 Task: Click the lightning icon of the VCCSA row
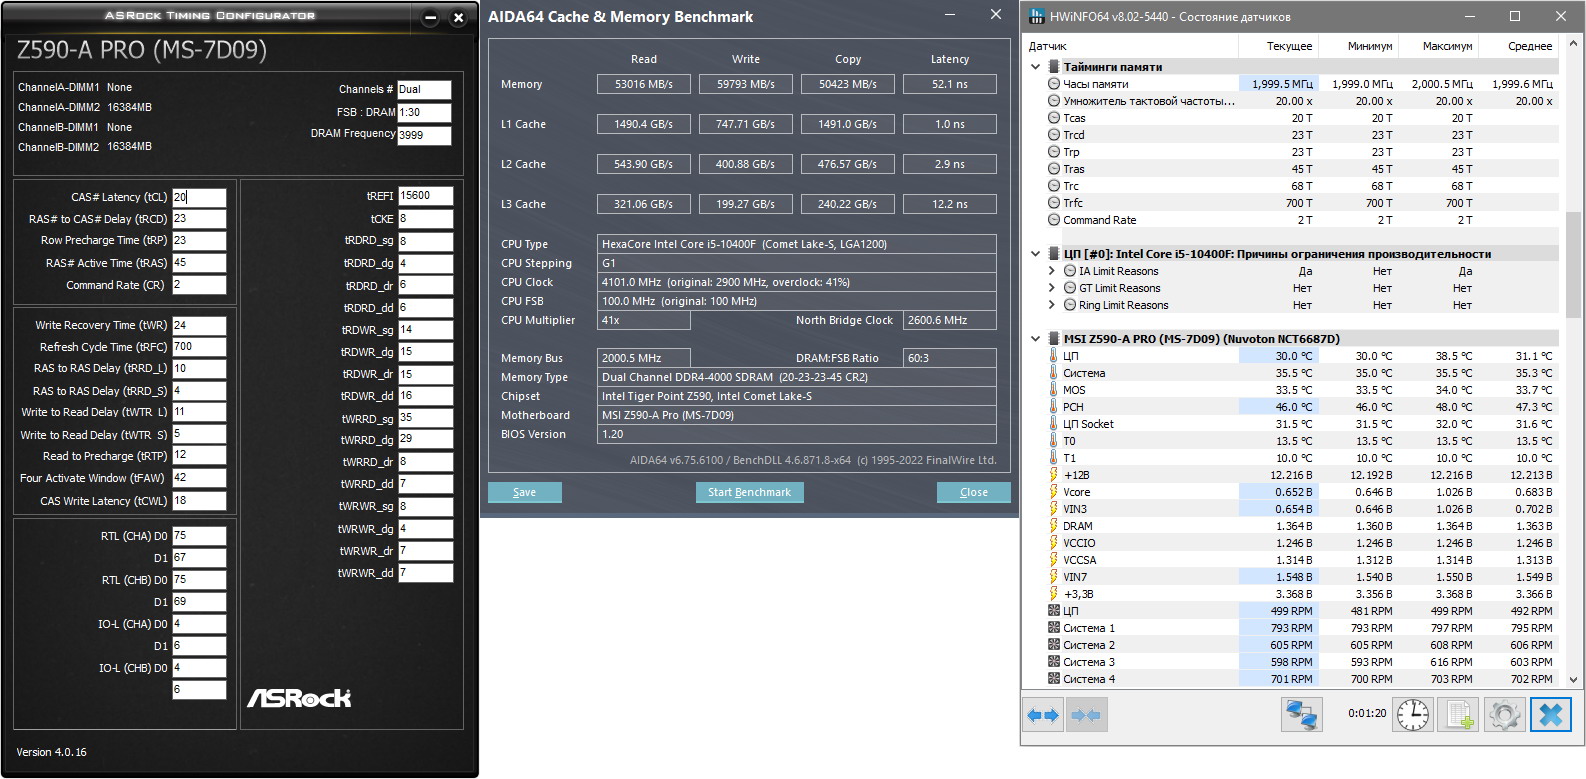(x=1054, y=560)
